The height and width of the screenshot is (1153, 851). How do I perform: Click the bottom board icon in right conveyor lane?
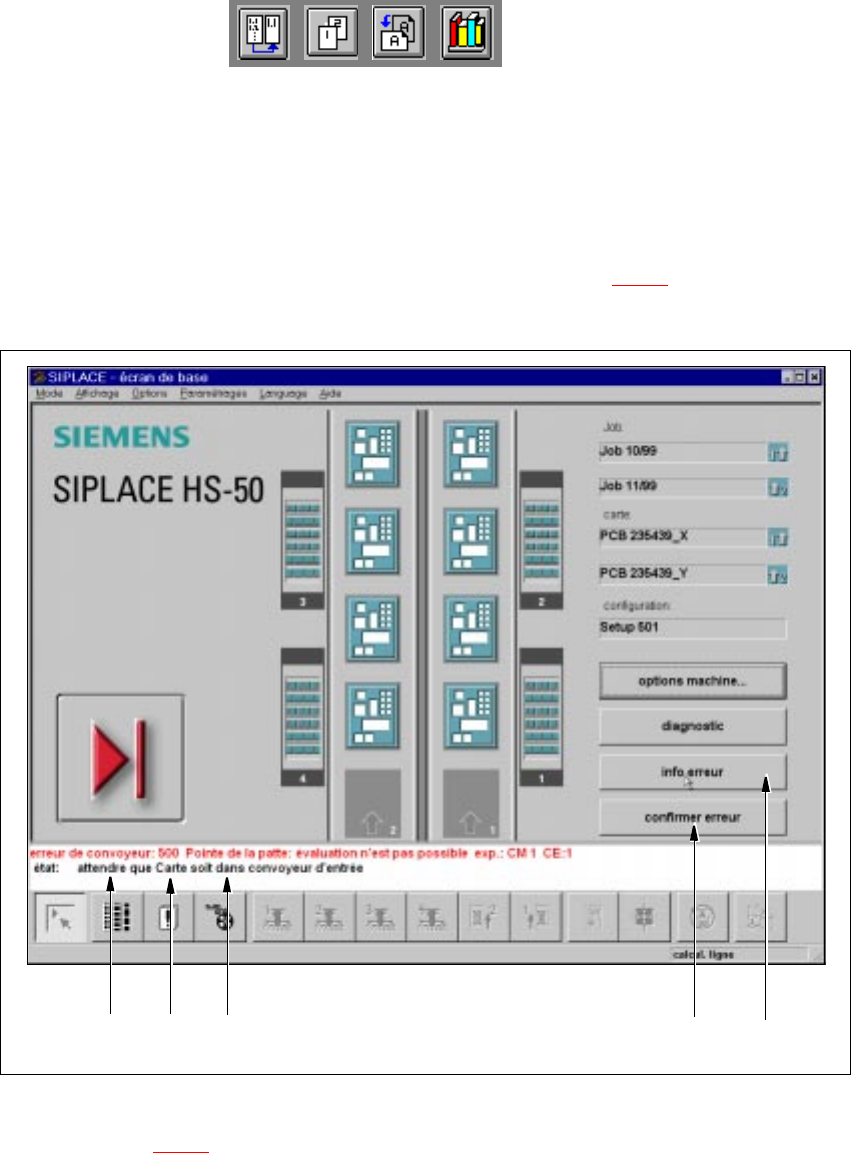pos(471,715)
